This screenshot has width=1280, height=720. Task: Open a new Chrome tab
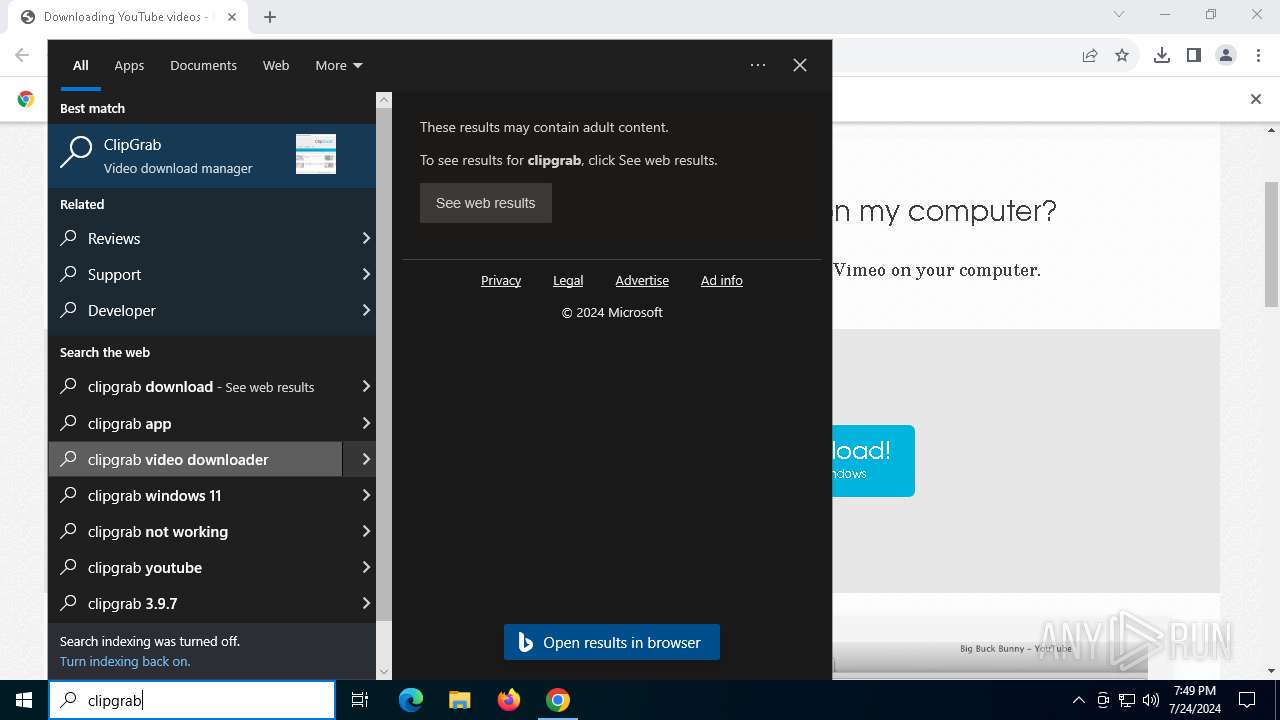coord(270,16)
